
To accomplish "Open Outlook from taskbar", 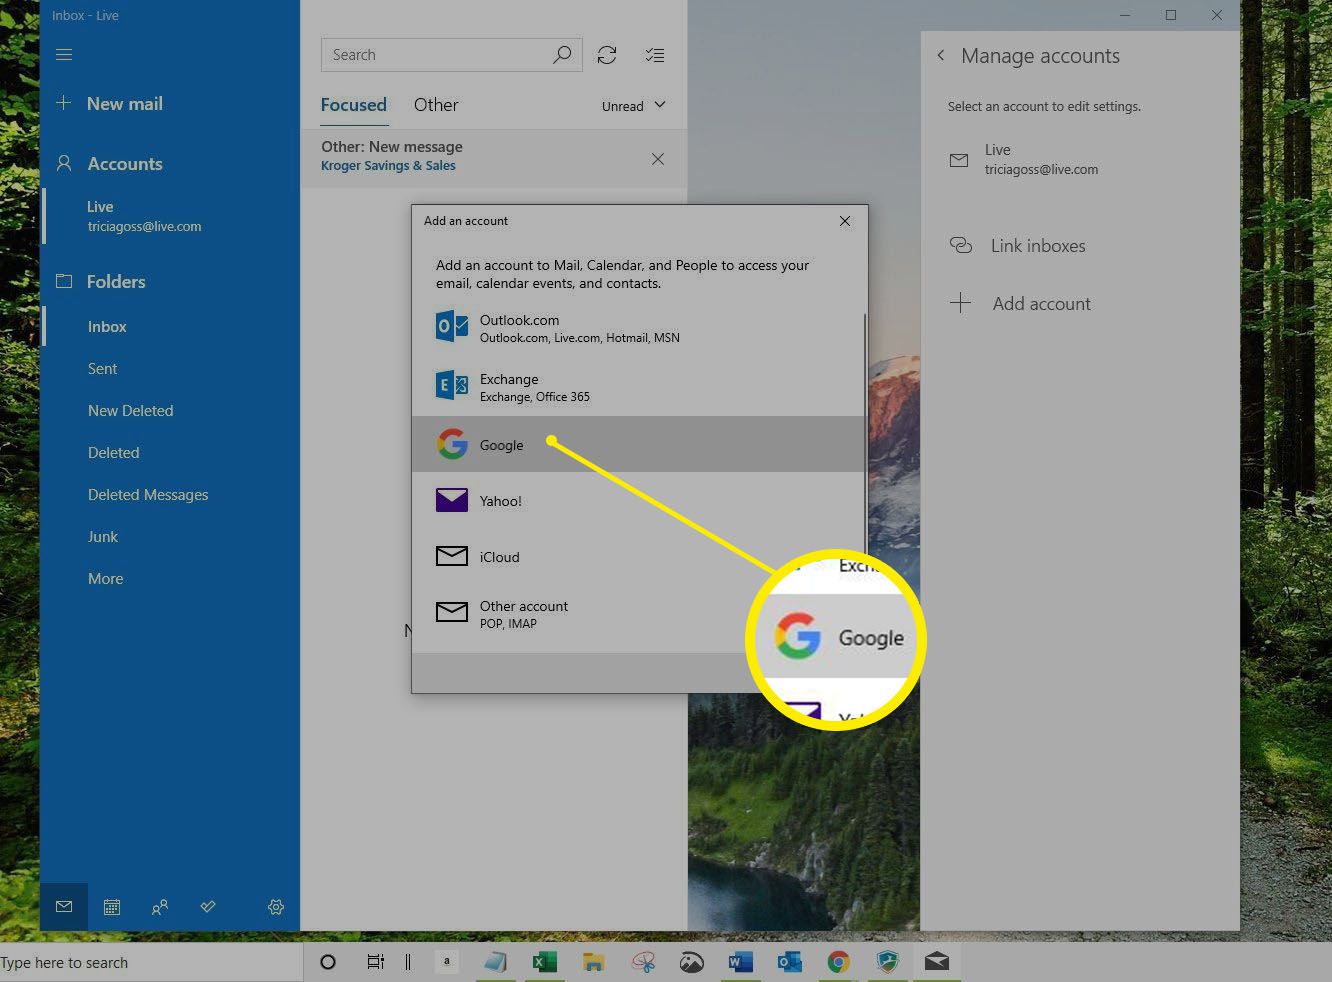I will 789,963.
